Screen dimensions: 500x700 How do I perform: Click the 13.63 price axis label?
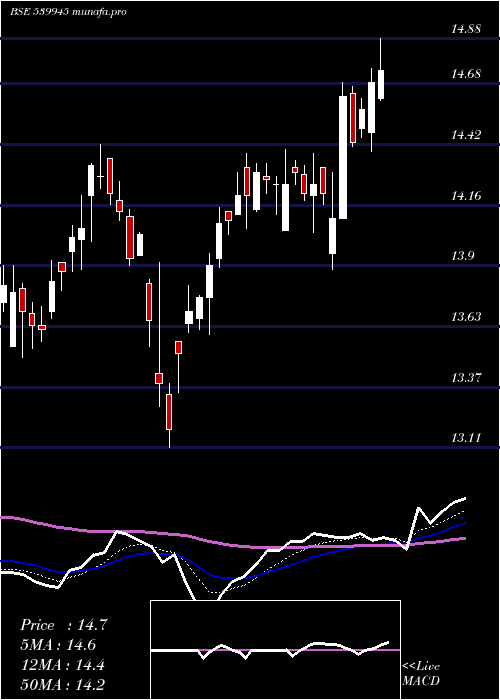466,317
